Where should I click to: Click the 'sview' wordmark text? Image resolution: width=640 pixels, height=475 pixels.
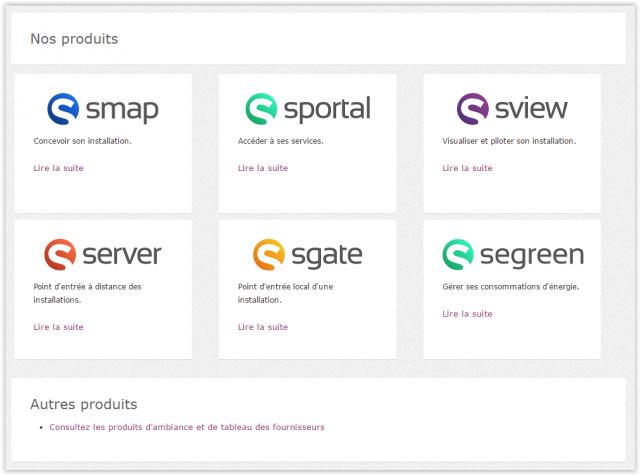click(x=531, y=108)
